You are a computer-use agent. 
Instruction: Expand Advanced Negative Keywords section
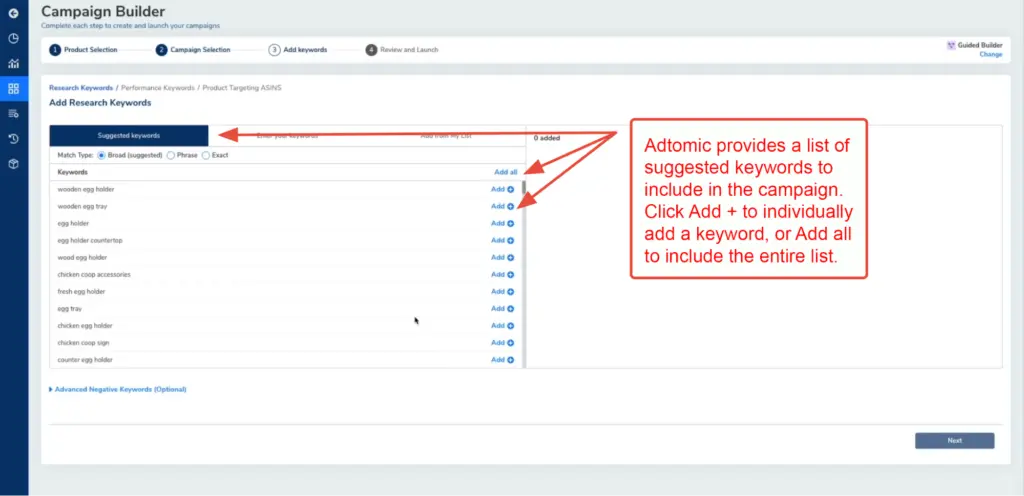click(118, 389)
